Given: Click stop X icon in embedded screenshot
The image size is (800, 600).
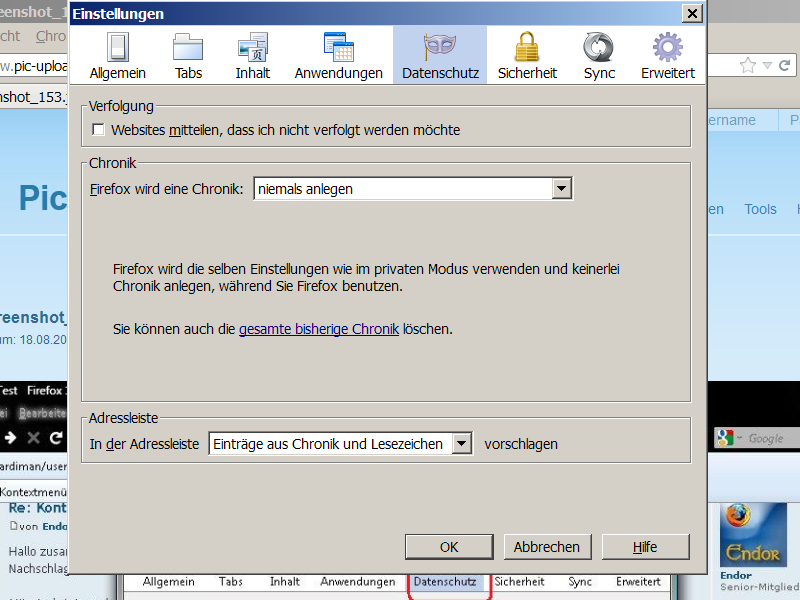Looking at the screenshot, I should pyautogui.click(x=33, y=438).
